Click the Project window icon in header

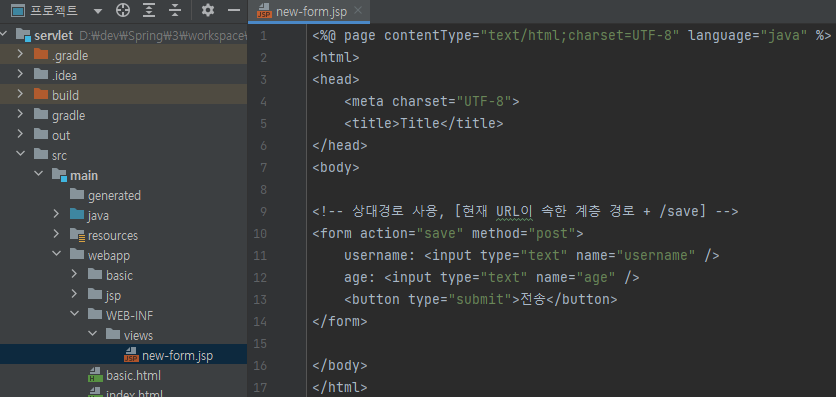tap(18, 10)
